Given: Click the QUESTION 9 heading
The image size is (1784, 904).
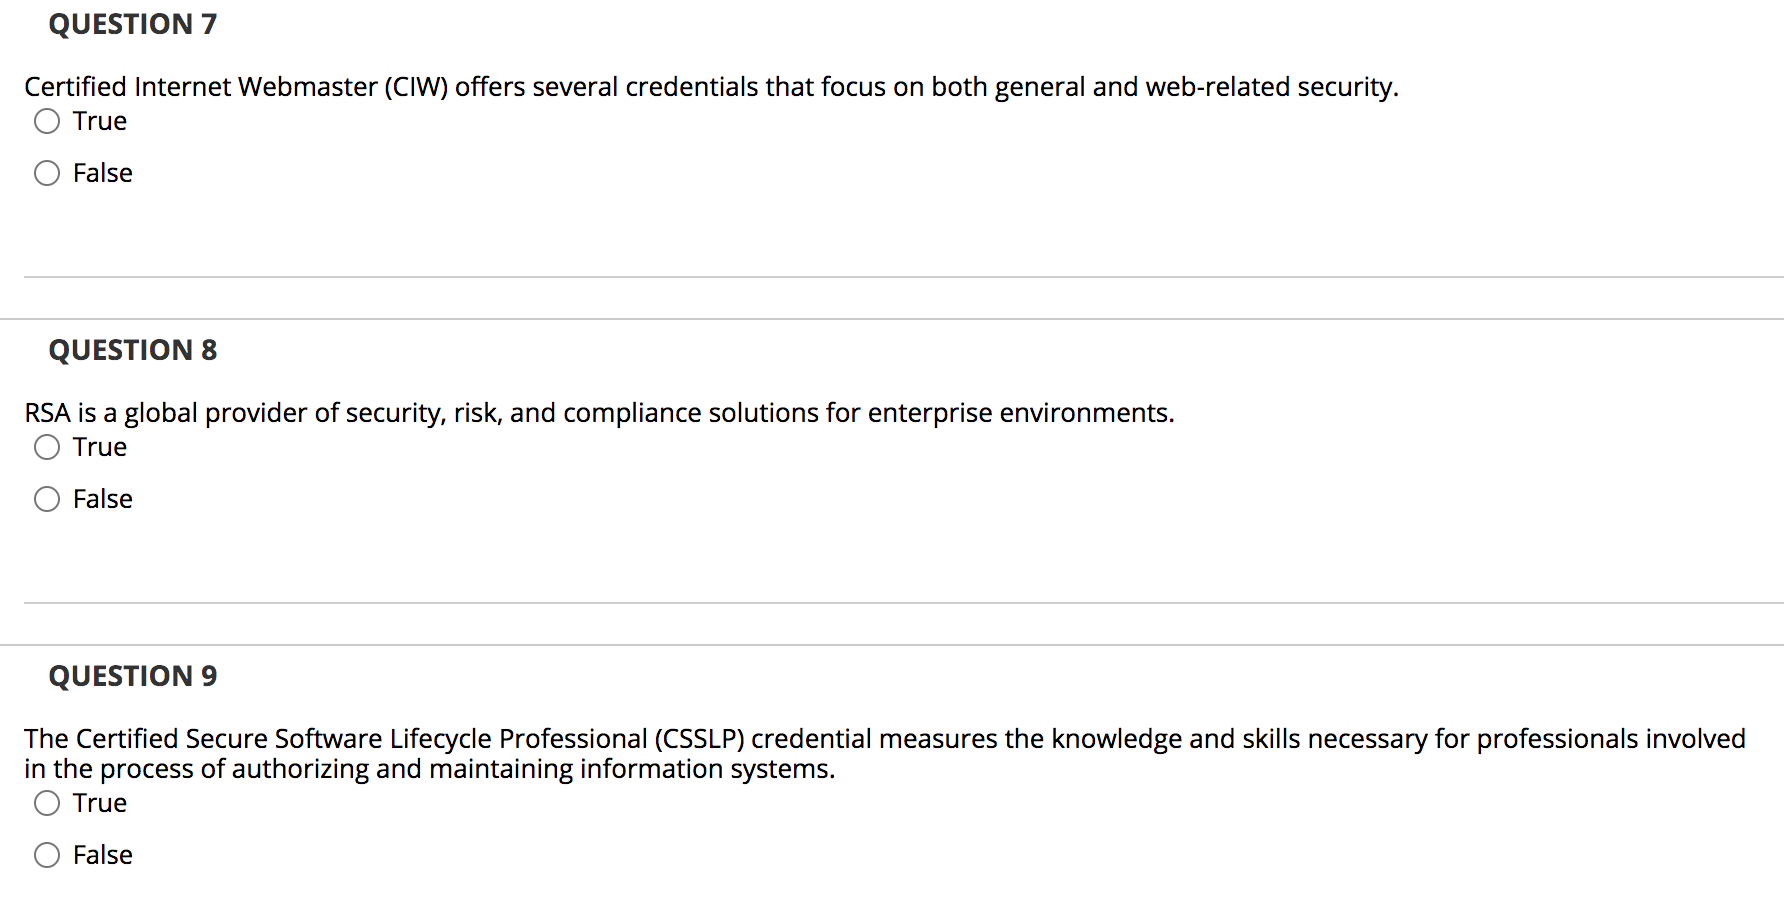Looking at the screenshot, I should click(x=131, y=676).
